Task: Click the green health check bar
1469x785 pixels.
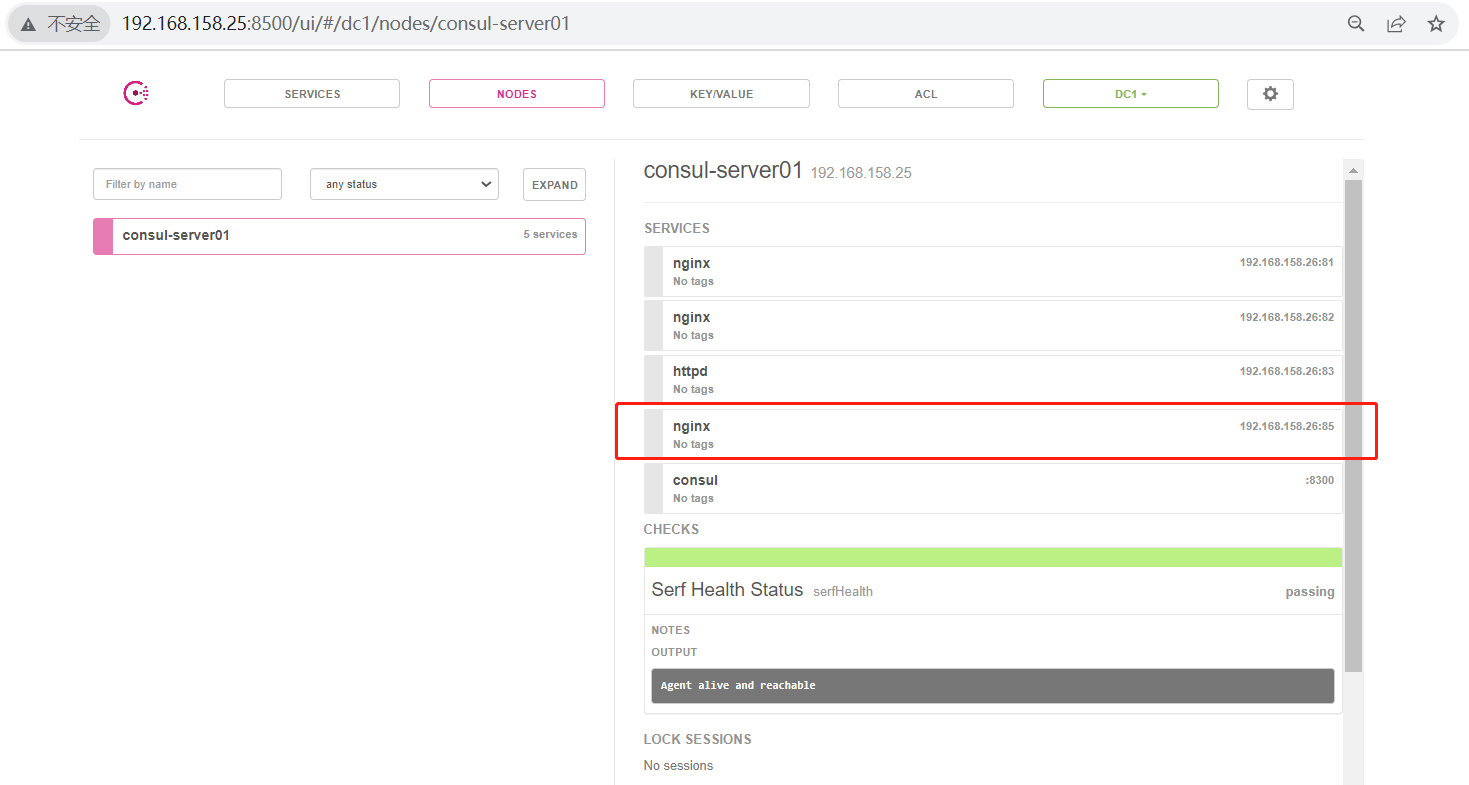Action: pyautogui.click(x=992, y=556)
